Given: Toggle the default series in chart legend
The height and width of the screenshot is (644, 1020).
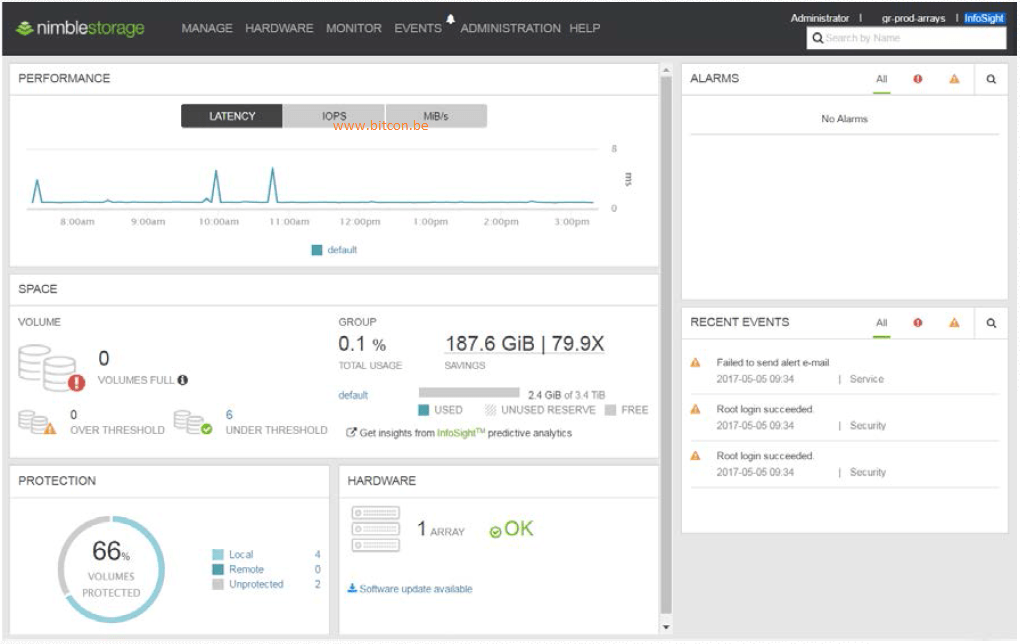Looking at the screenshot, I should point(334,250).
